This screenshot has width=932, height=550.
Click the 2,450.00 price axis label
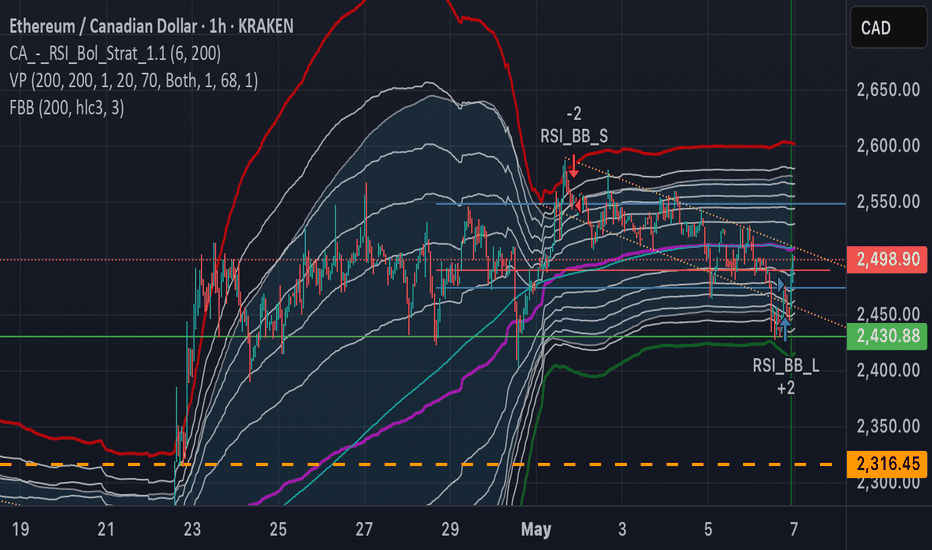pos(888,313)
